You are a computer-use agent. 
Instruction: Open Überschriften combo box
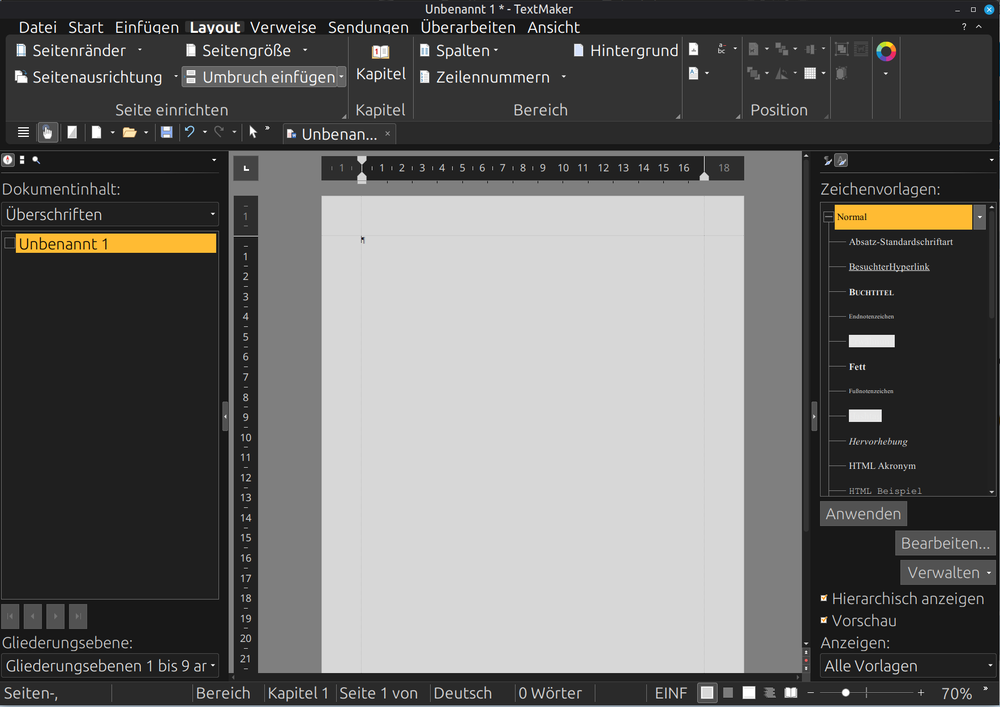click(110, 215)
